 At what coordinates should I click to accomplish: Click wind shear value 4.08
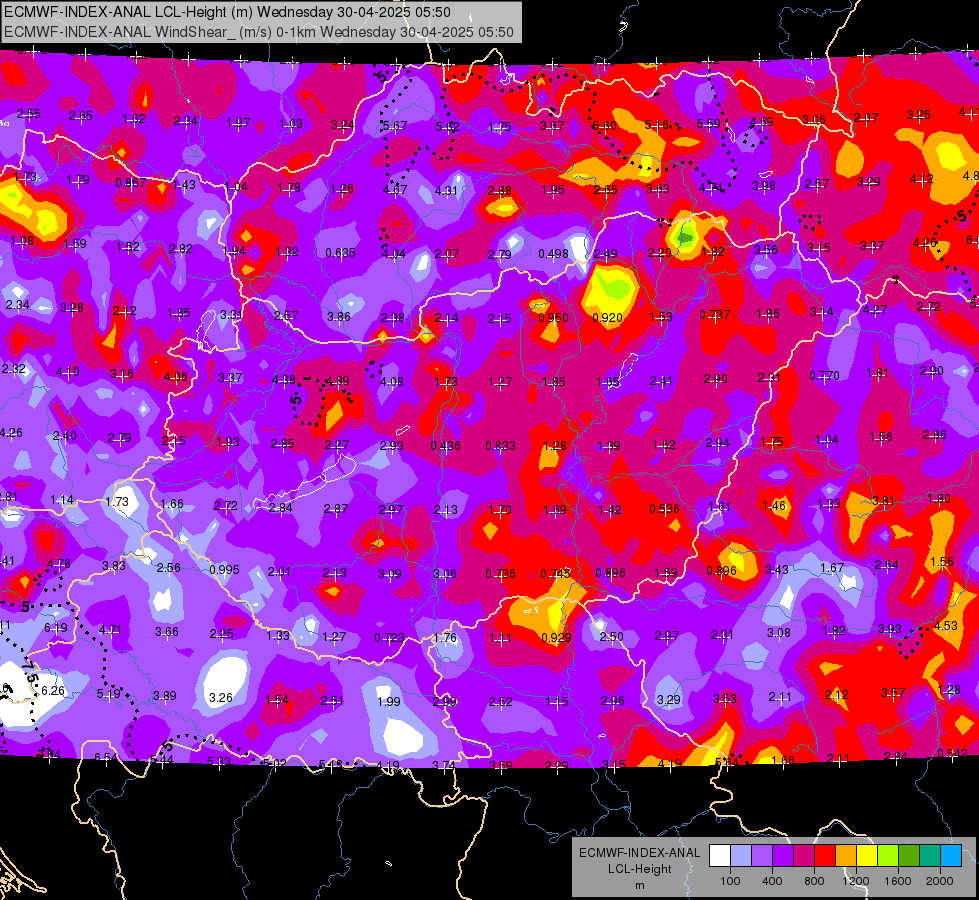click(x=391, y=382)
